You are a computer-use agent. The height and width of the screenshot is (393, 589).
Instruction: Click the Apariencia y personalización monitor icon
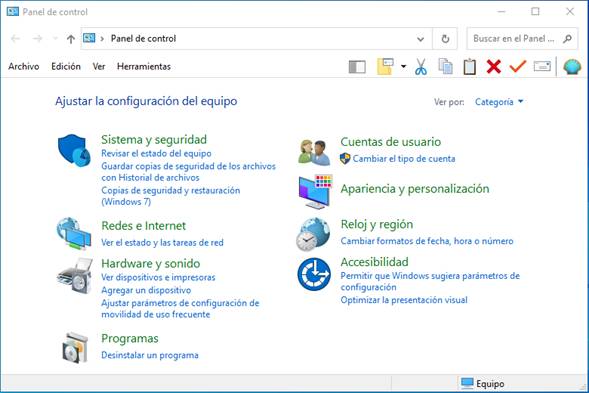tap(316, 192)
